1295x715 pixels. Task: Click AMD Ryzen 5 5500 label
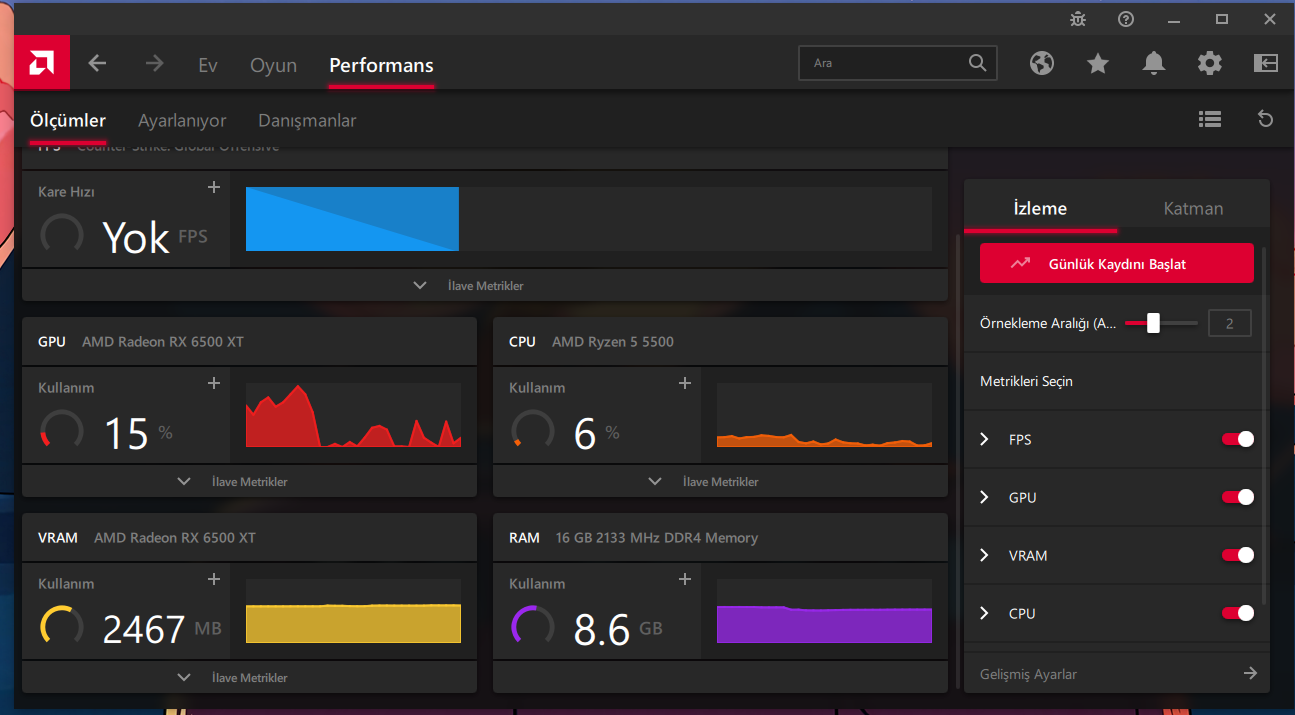613,341
